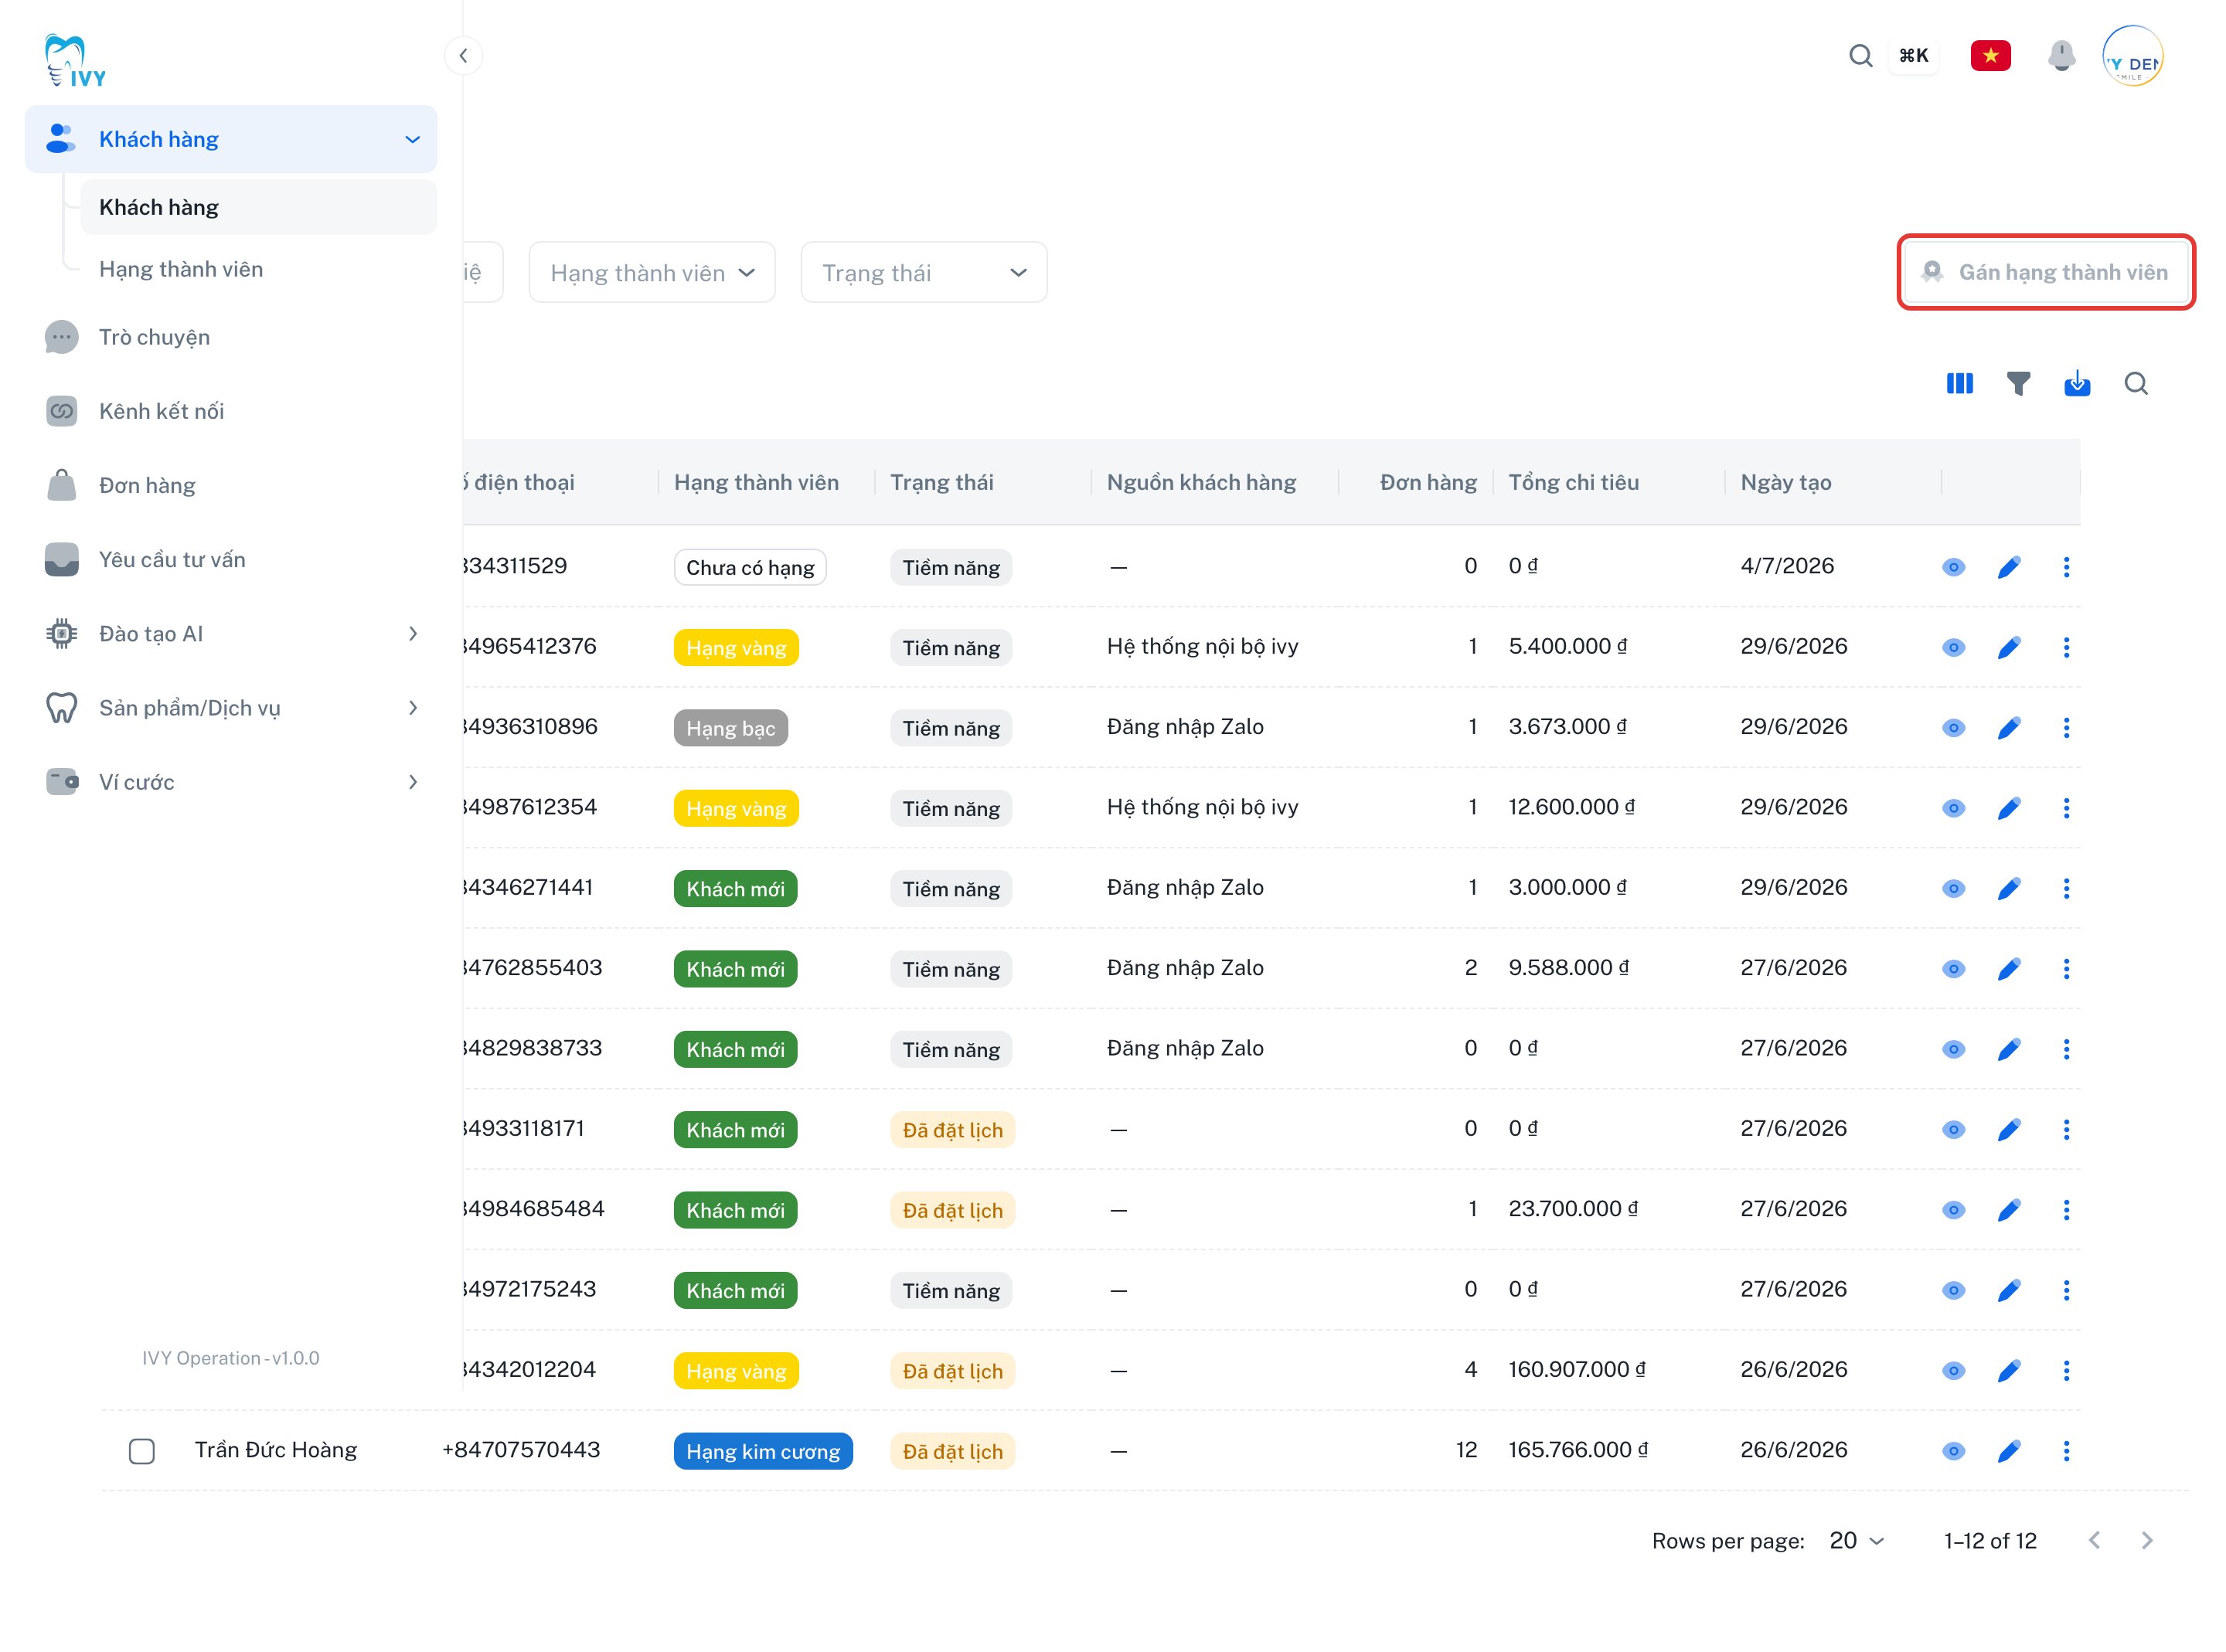Edit customer row created 4/7/2026
Screen dimensions: 2226x1652
(x=2009, y=567)
